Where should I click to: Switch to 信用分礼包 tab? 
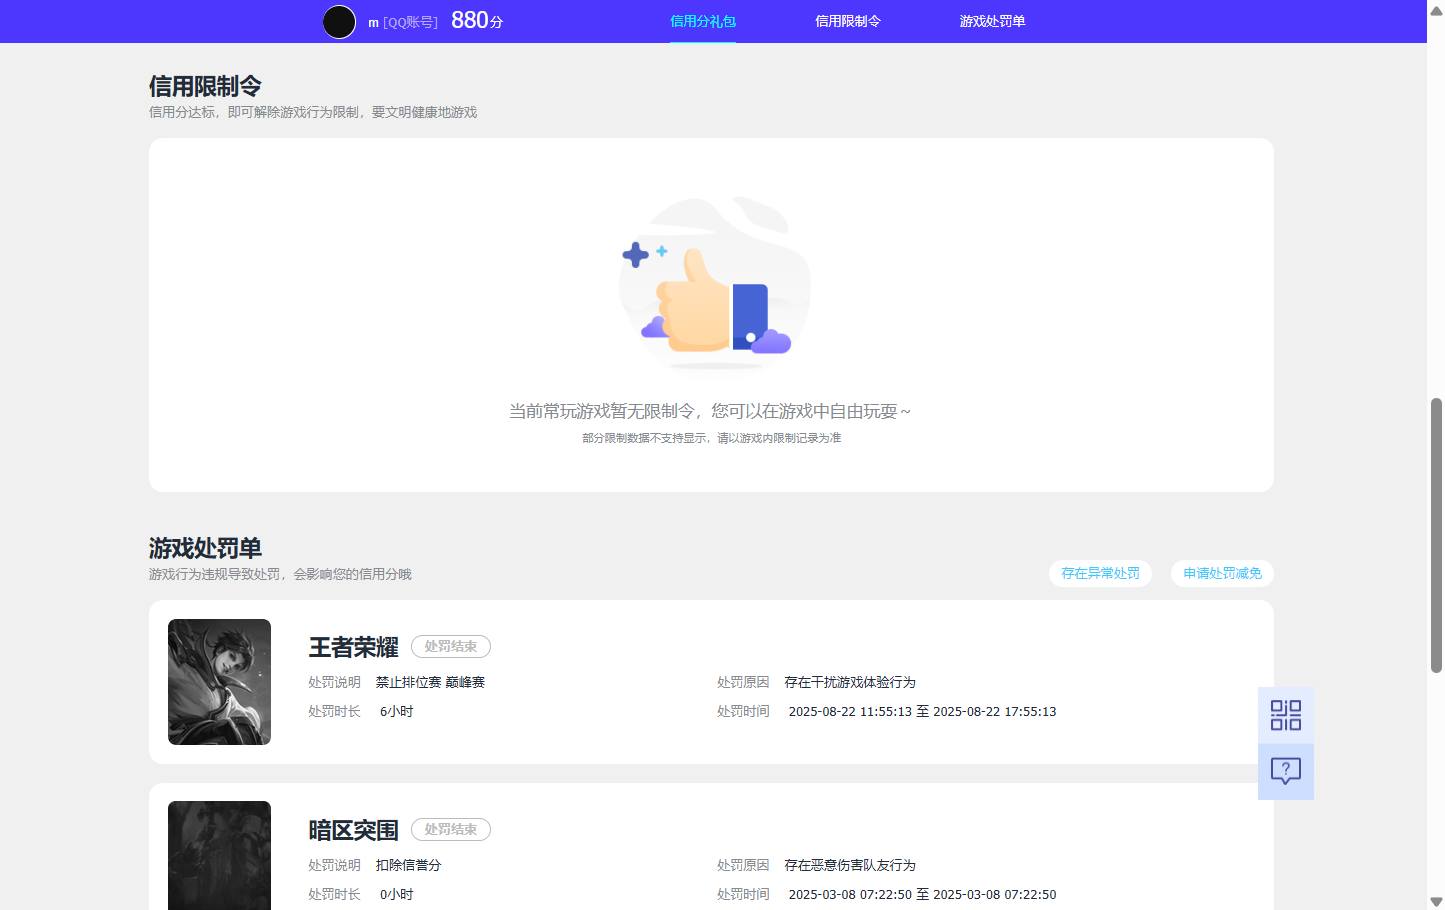click(703, 21)
